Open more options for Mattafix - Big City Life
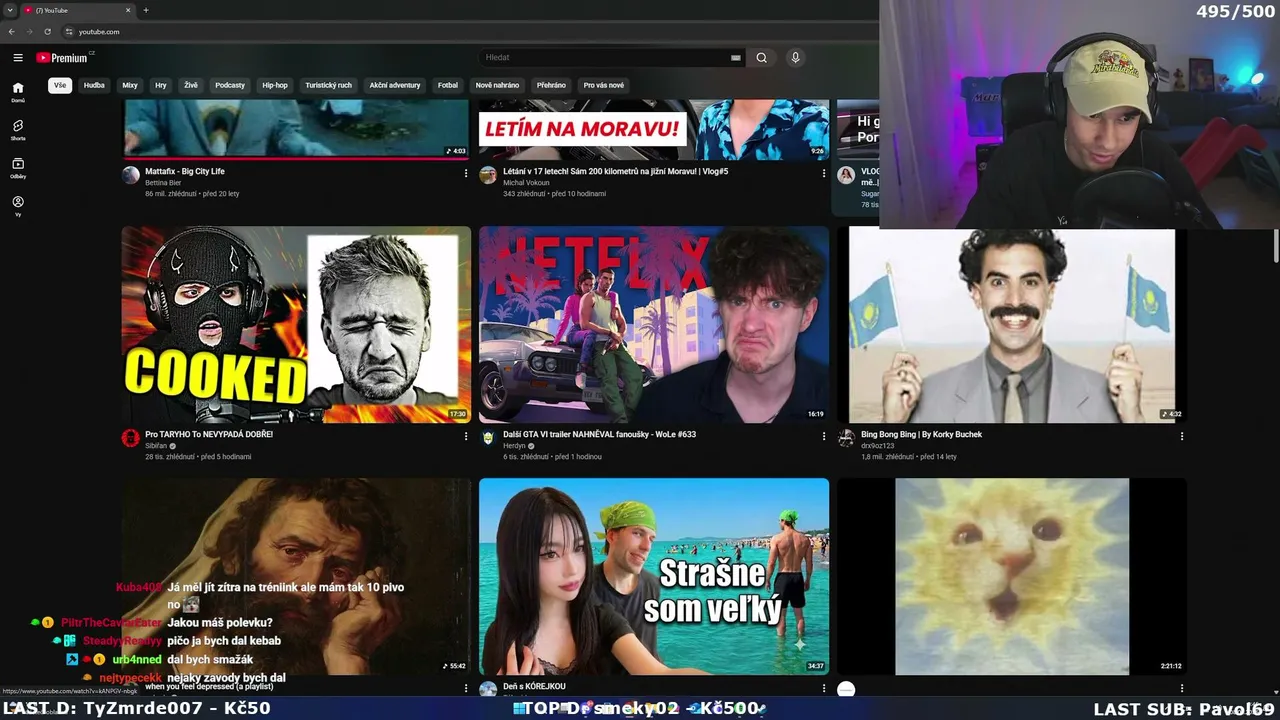This screenshot has width=1280, height=720. (465, 173)
